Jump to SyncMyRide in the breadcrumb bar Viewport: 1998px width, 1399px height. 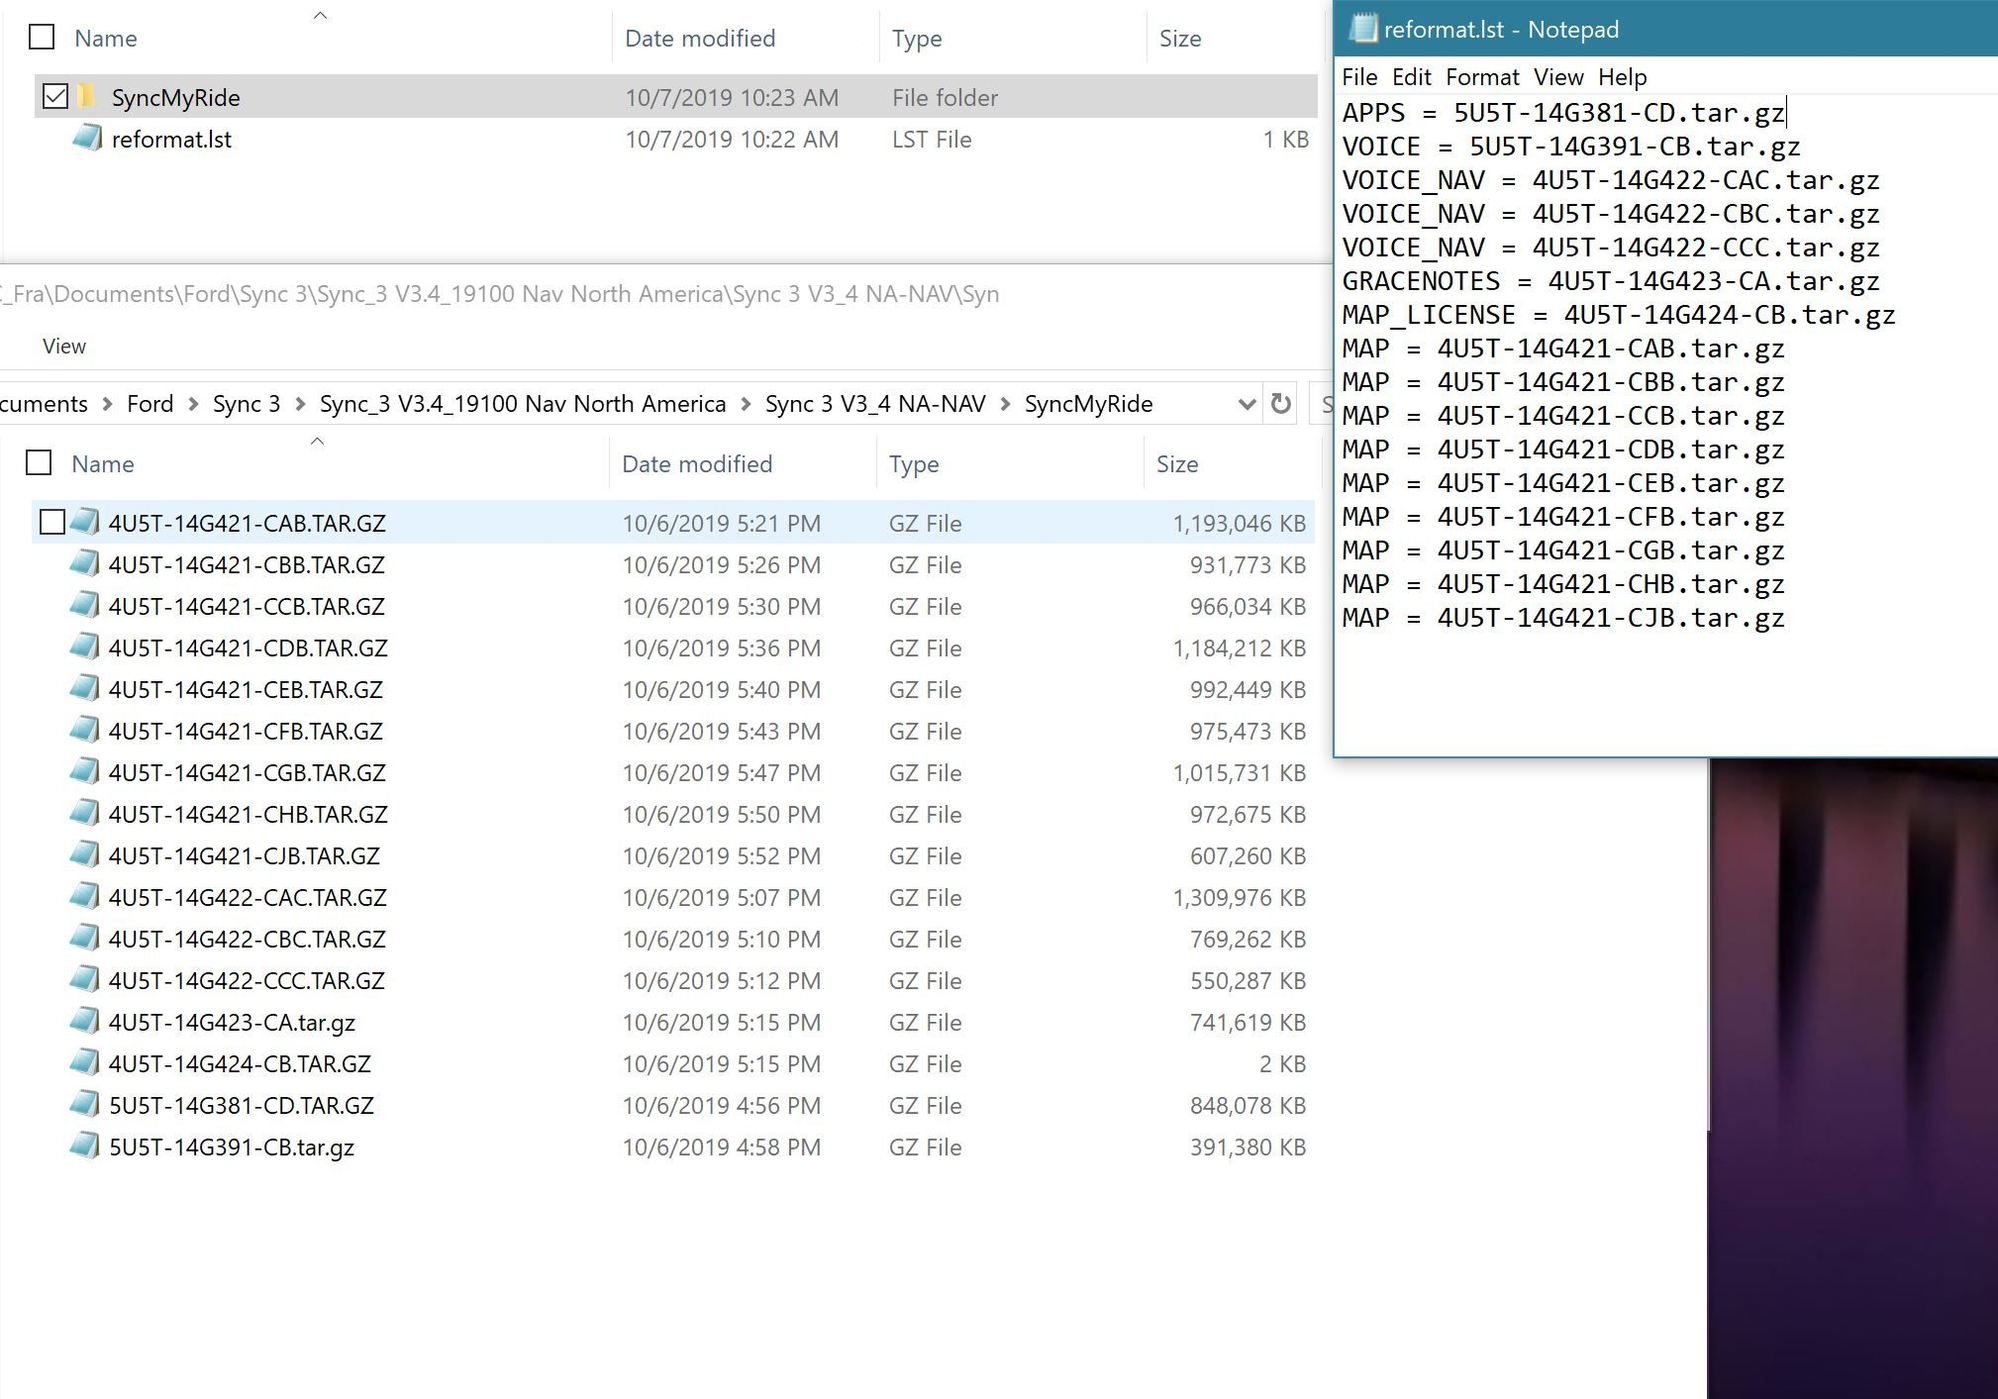click(x=1087, y=404)
